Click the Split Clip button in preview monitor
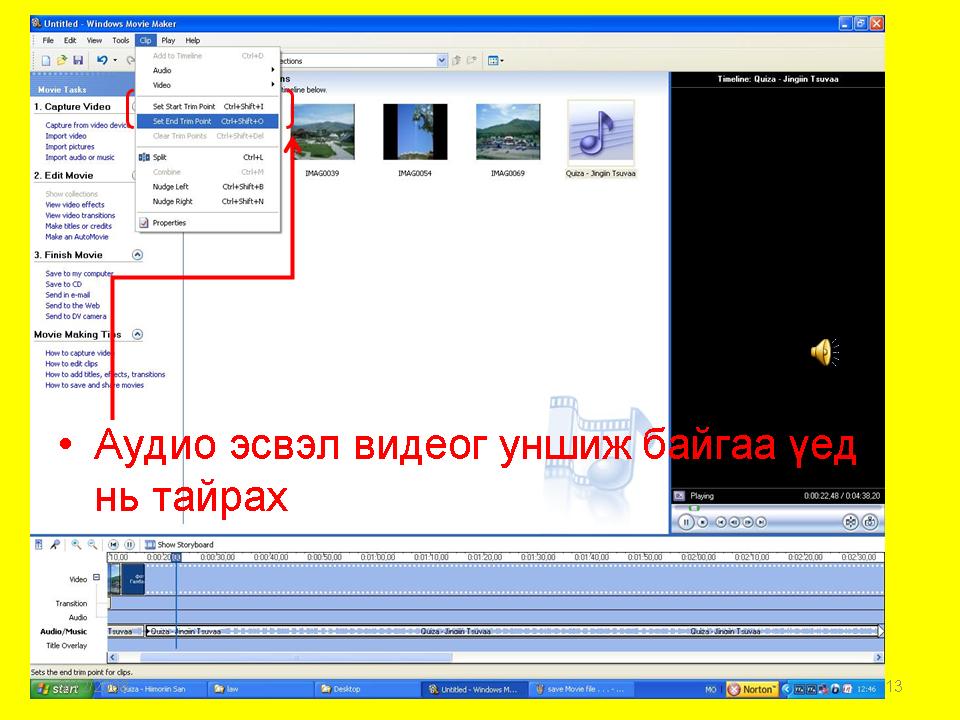 tap(850, 521)
